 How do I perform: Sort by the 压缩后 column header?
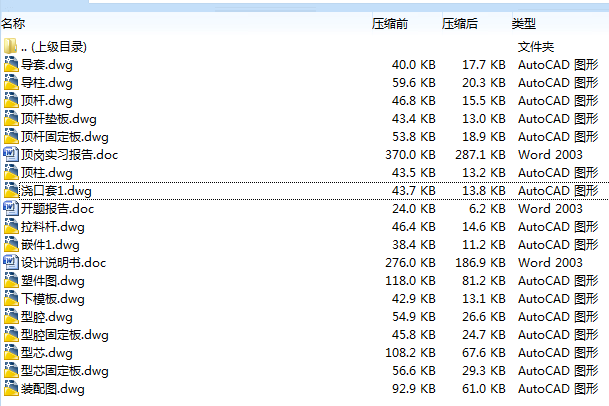459,24
